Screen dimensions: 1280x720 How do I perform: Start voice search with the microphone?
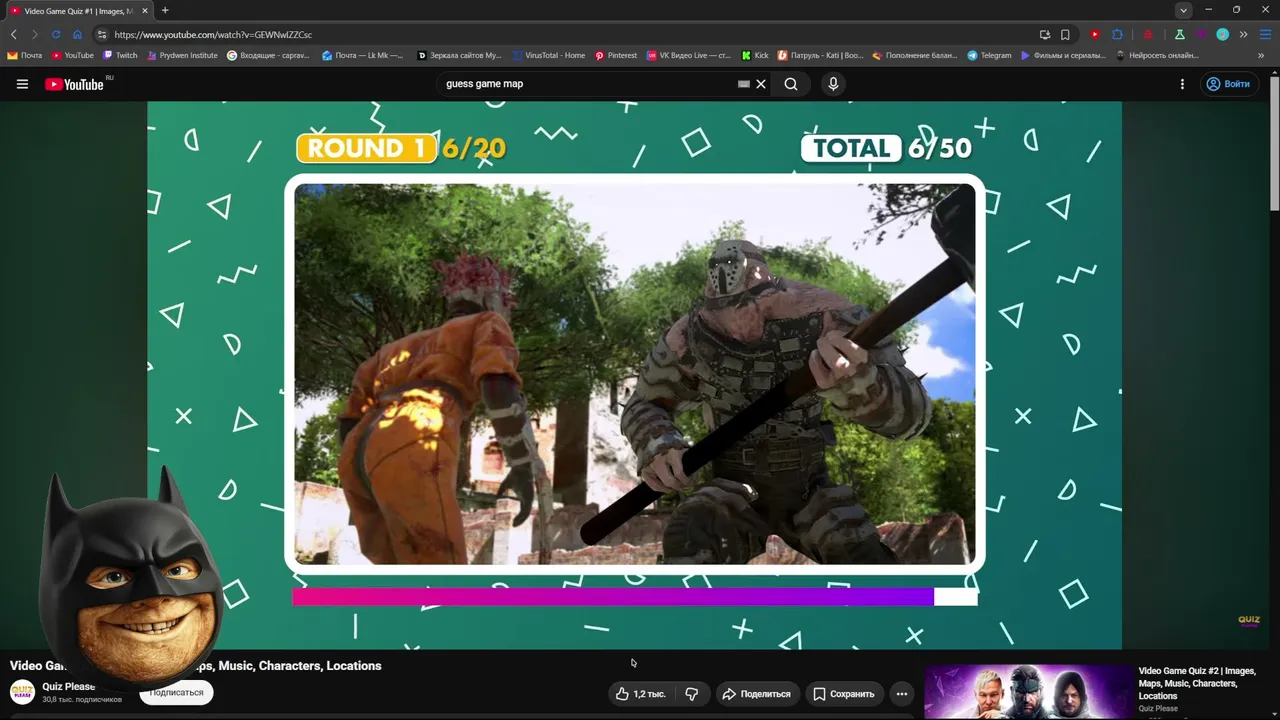tap(833, 84)
